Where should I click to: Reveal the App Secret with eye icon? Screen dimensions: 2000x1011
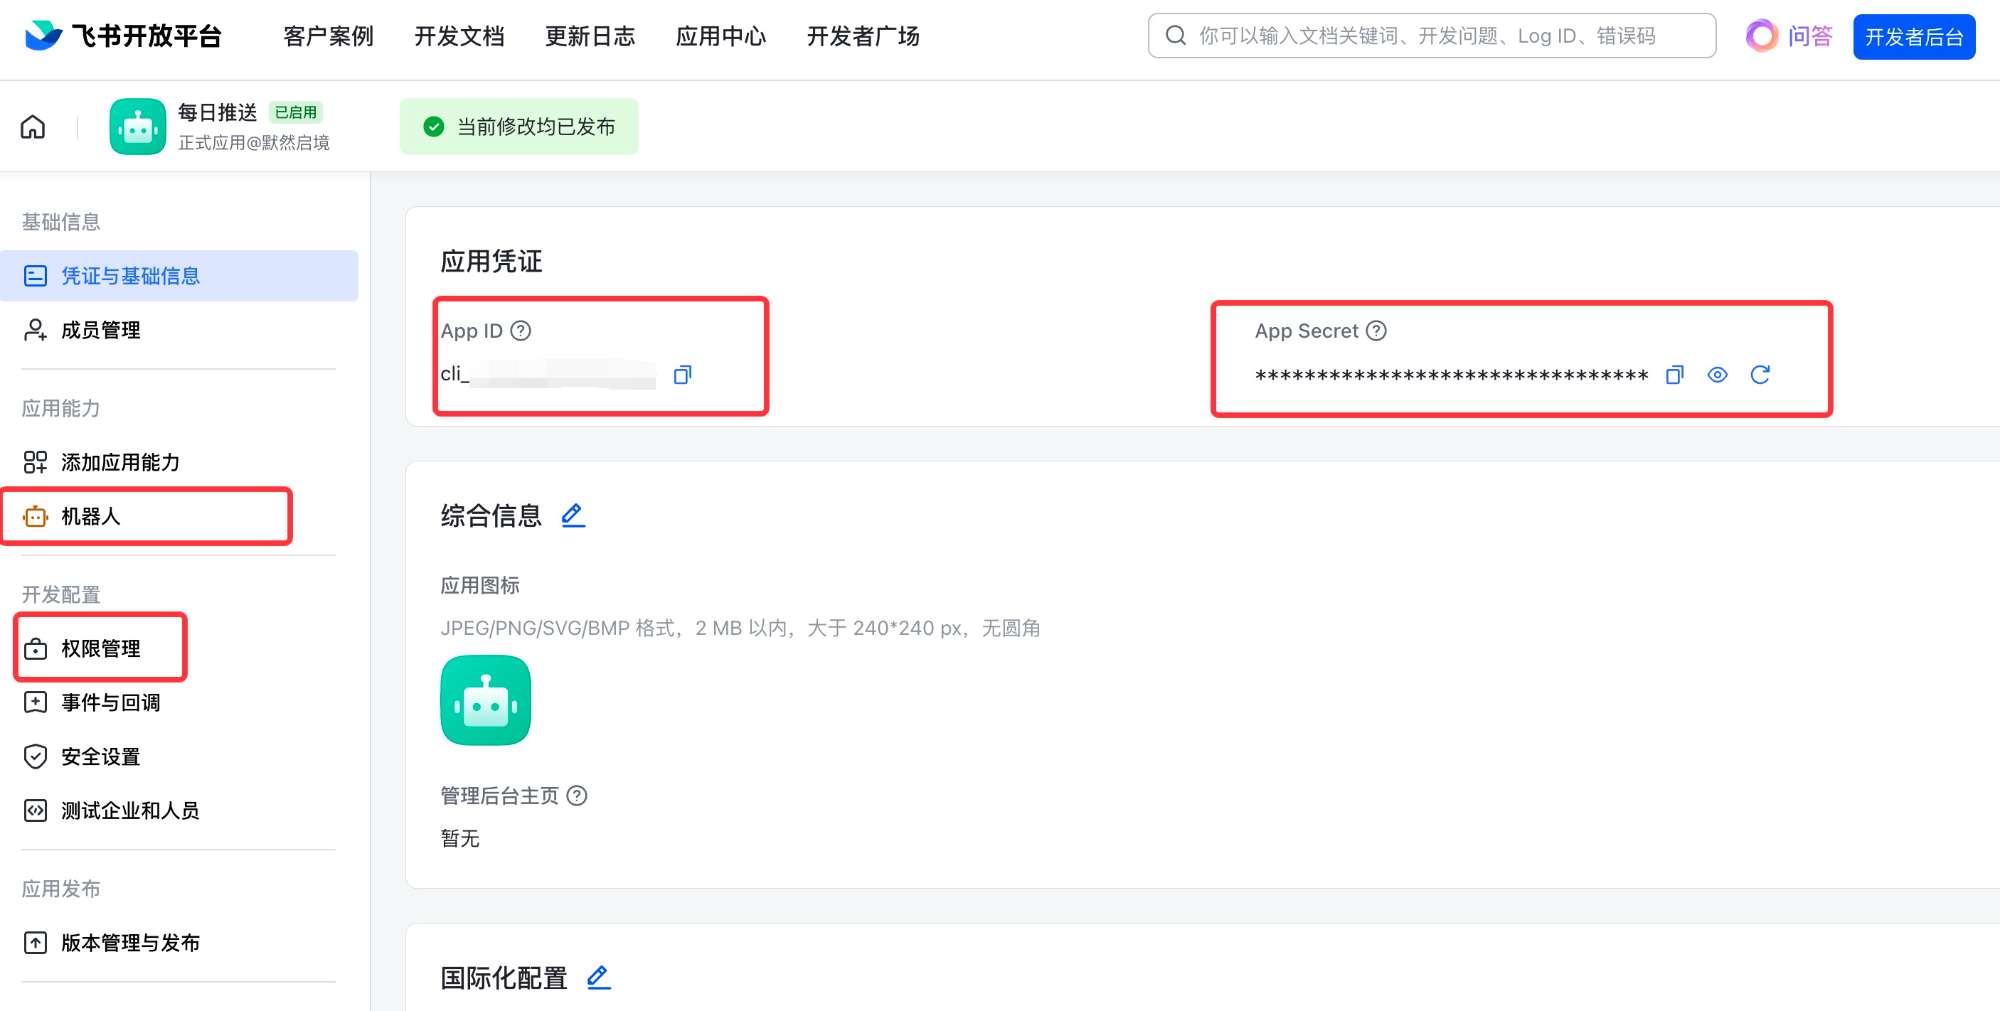tap(1718, 375)
